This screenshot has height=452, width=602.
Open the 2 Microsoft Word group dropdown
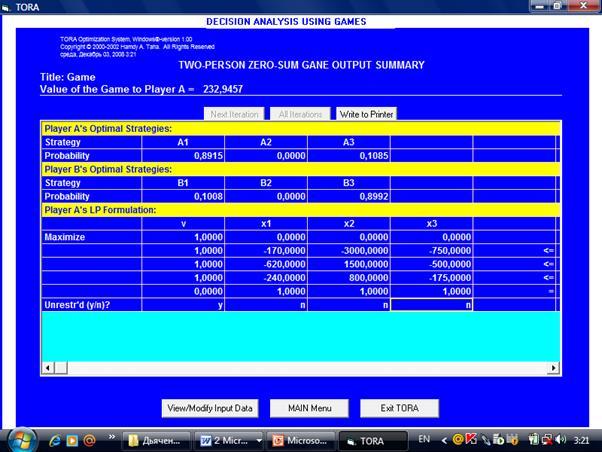click(x=259, y=440)
